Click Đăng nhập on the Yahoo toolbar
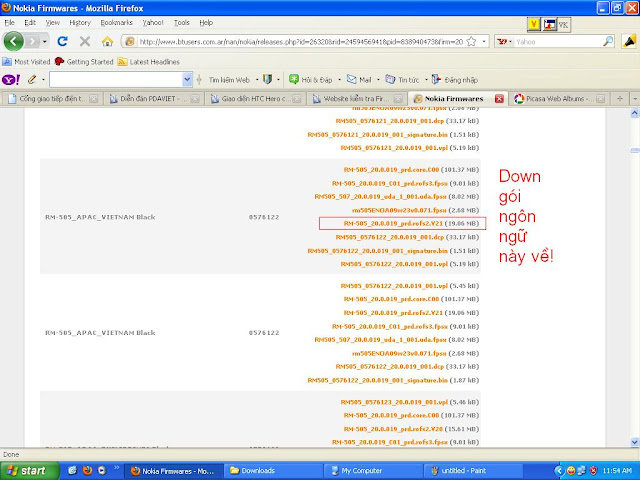640x480 pixels. click(x=455, y=80)
